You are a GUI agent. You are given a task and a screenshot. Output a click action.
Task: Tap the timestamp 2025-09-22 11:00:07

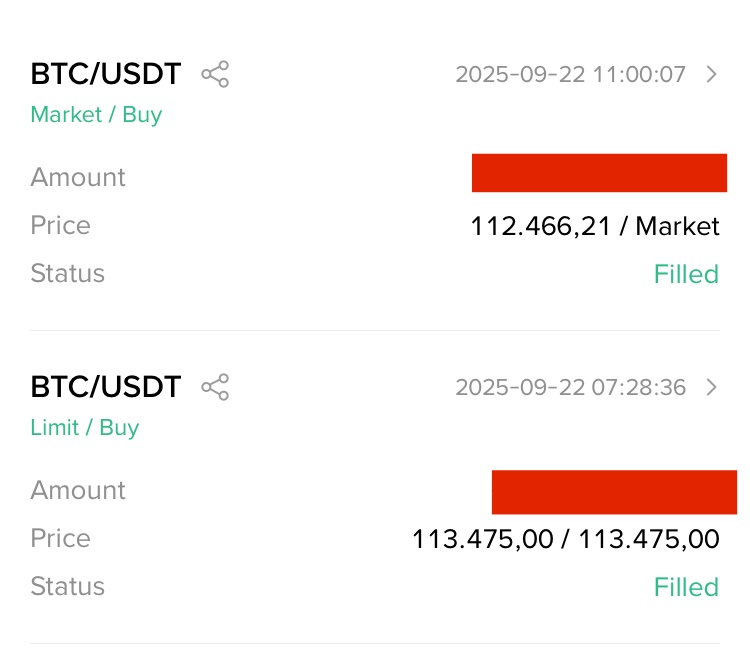click(571, 75)
